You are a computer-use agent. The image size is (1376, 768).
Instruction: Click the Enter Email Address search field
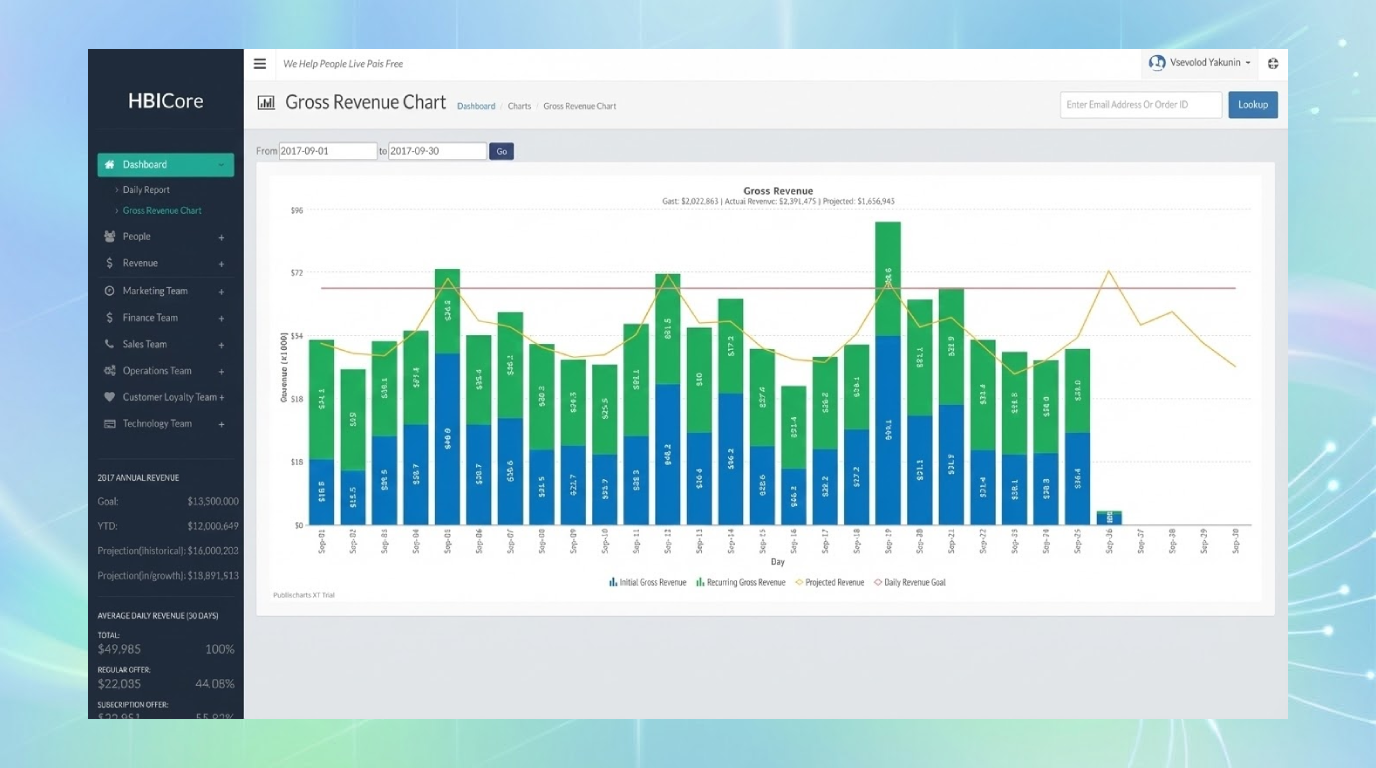[1140, 105]
